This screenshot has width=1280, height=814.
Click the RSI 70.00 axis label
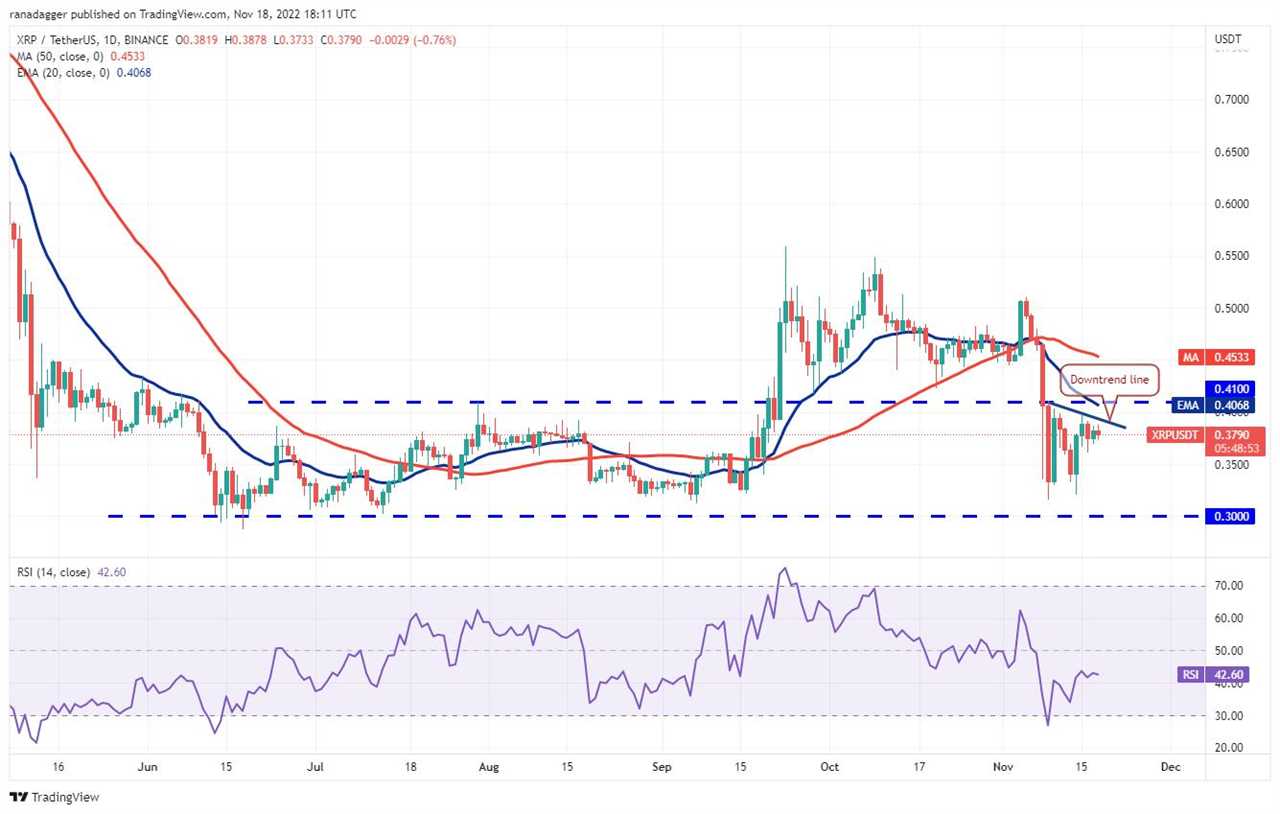pyautogui.click(x=1230, y=586)
